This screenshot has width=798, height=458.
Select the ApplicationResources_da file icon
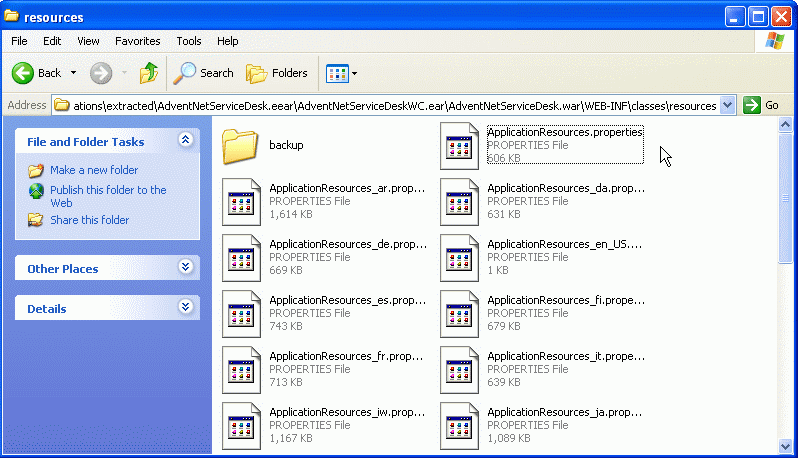pyautogui.click(x=459, y=202)
